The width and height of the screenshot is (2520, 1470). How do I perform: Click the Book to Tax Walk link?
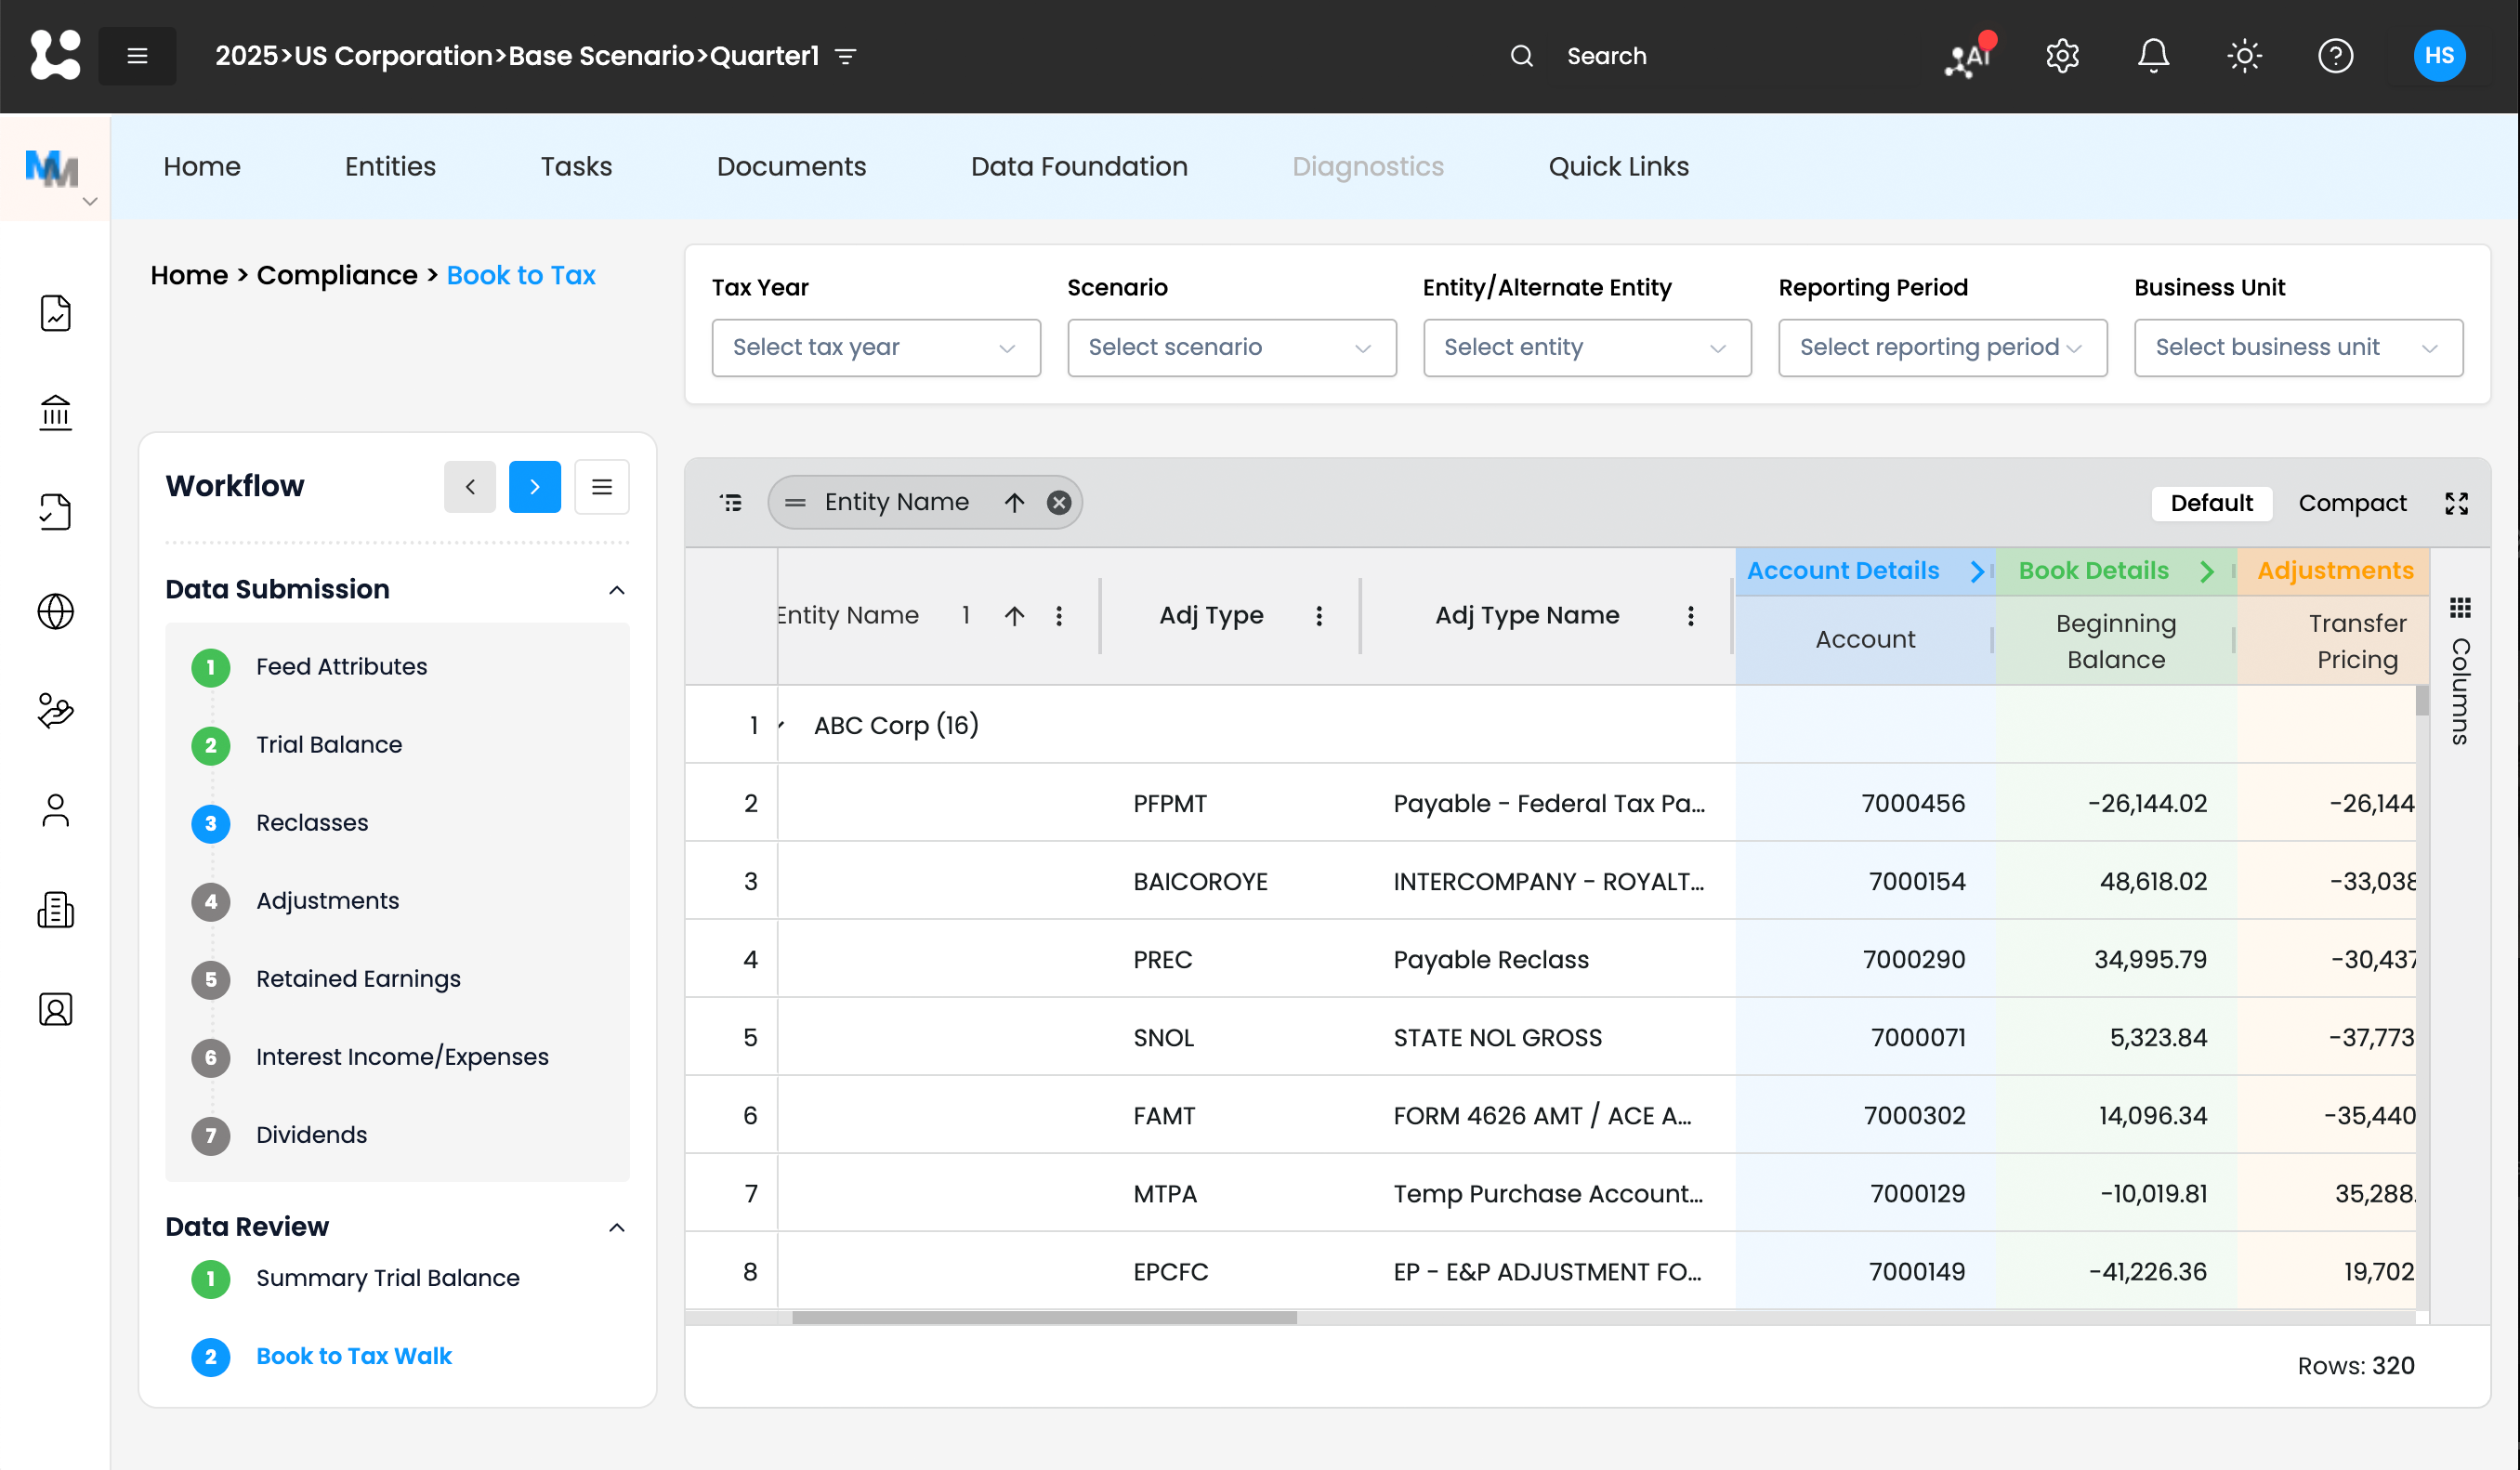point(353,1356)
